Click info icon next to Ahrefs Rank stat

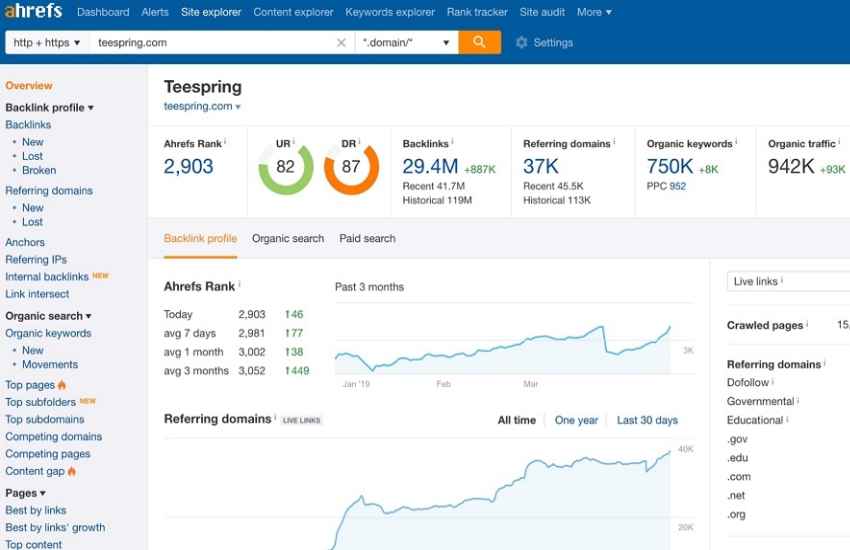(225, 143)
